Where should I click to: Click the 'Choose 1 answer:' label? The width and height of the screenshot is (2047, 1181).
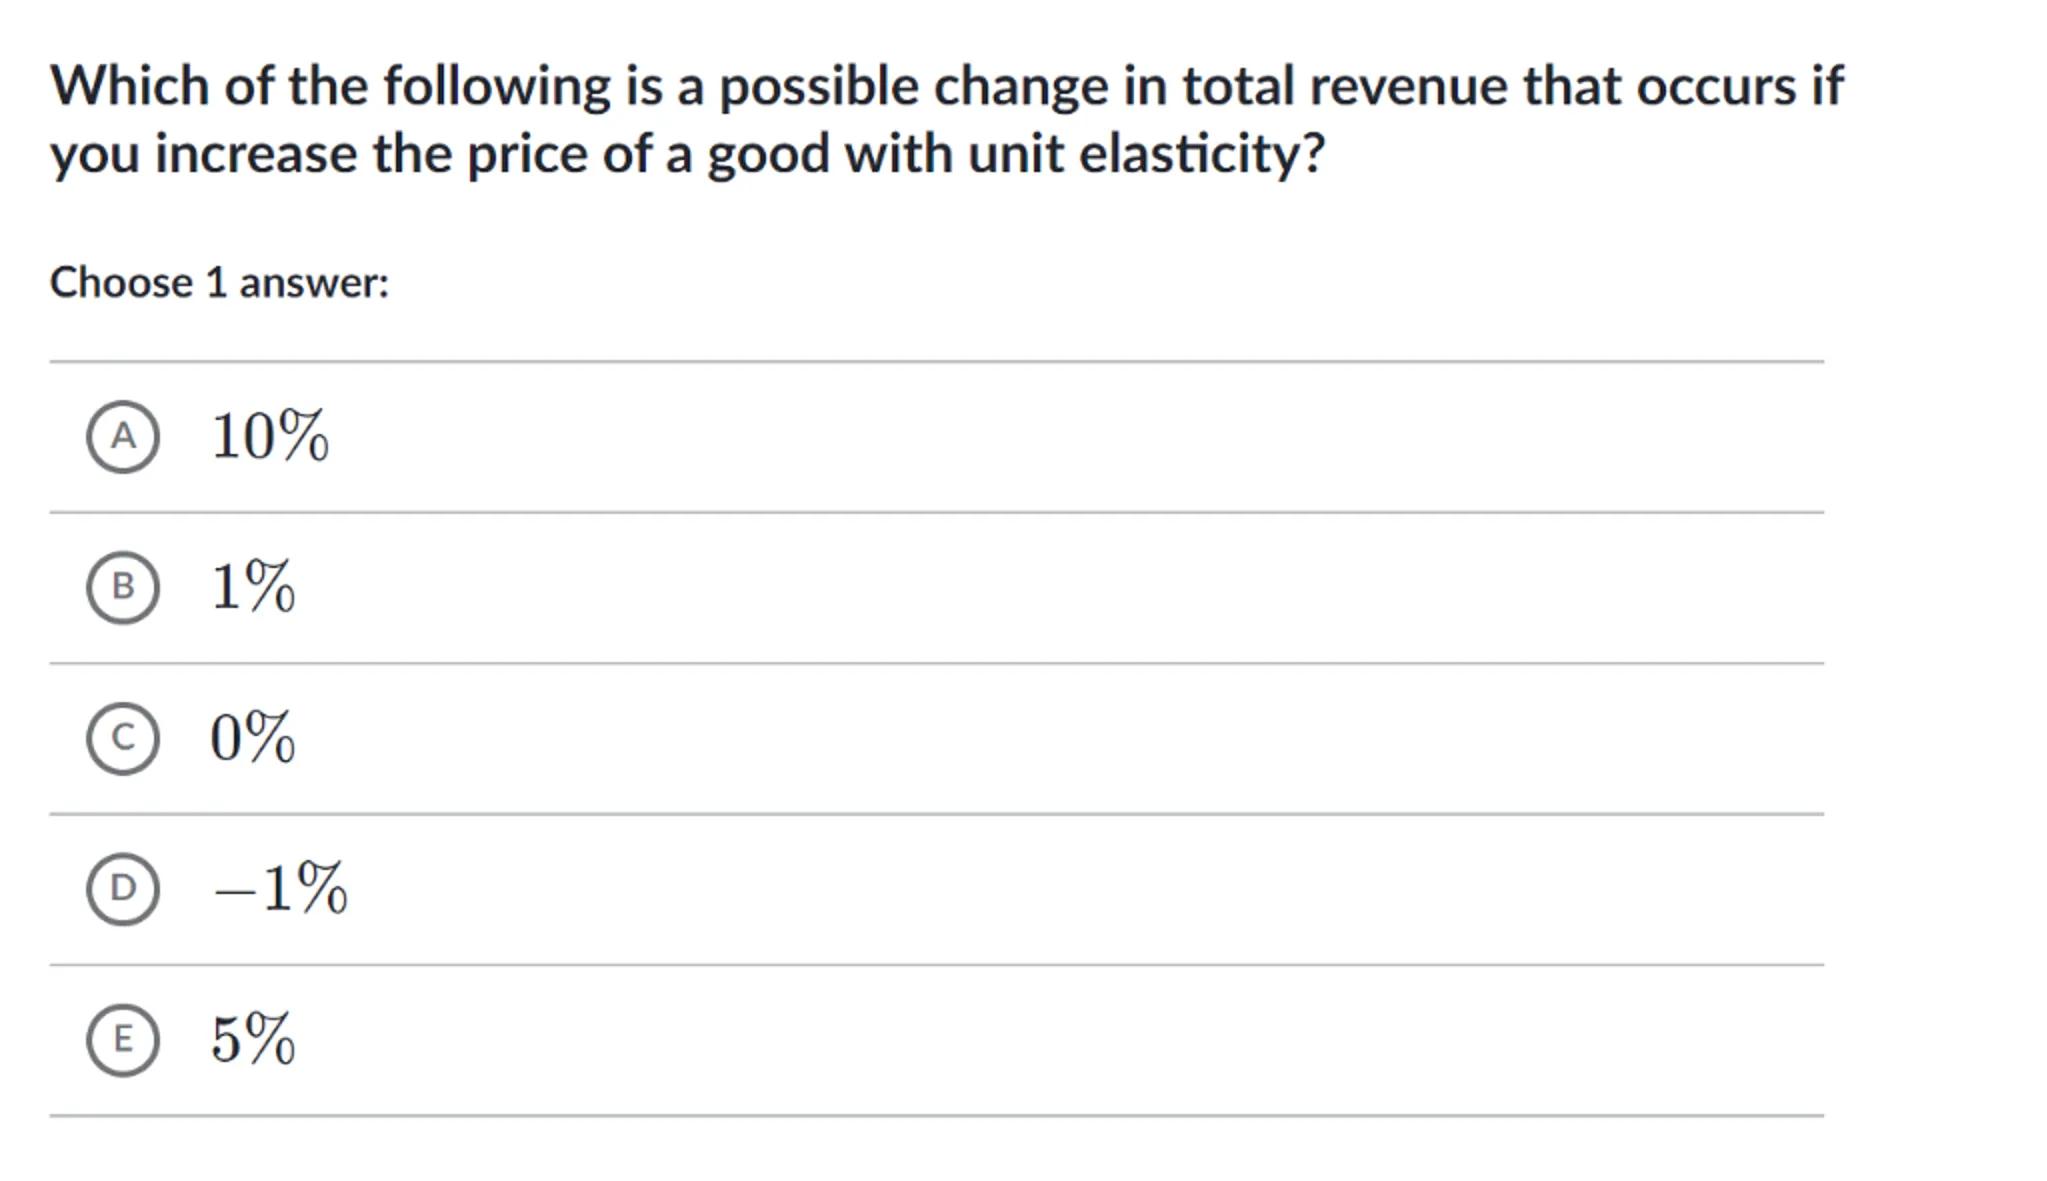pyautogui.click(x=219, y=283)
